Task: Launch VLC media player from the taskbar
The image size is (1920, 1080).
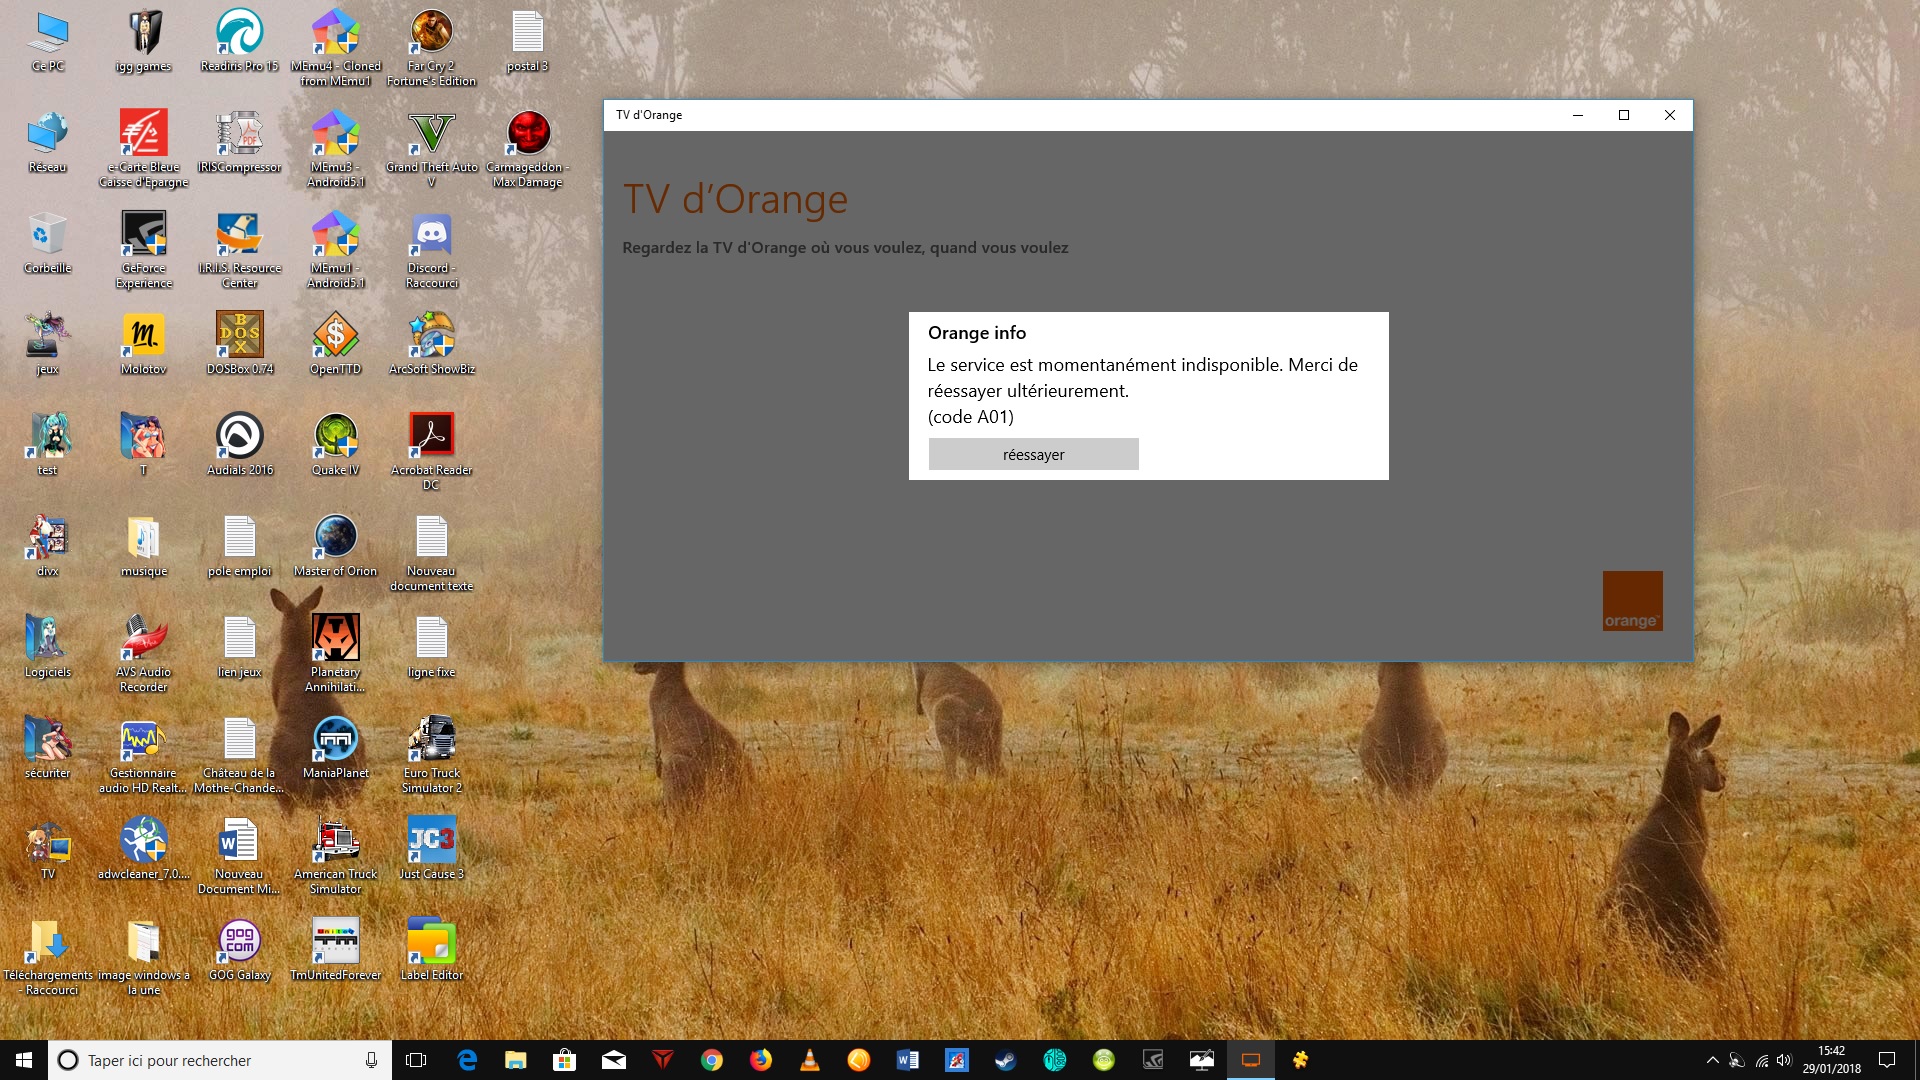Action: click(810, 1060)
